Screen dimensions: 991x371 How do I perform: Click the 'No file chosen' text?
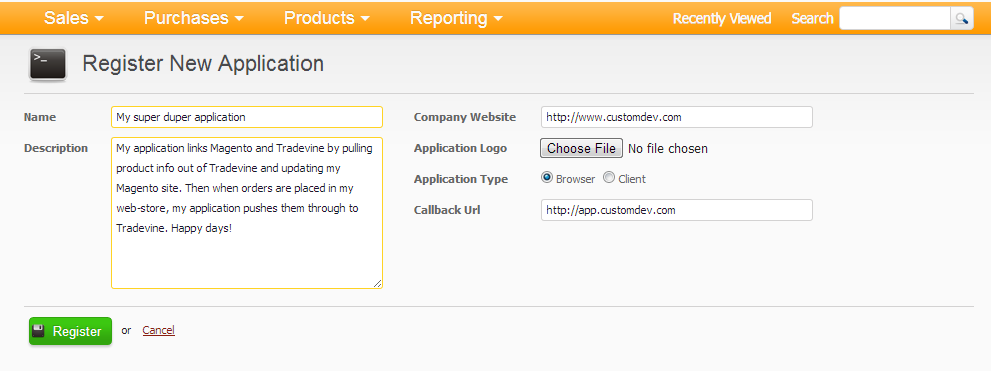[668, 149]
